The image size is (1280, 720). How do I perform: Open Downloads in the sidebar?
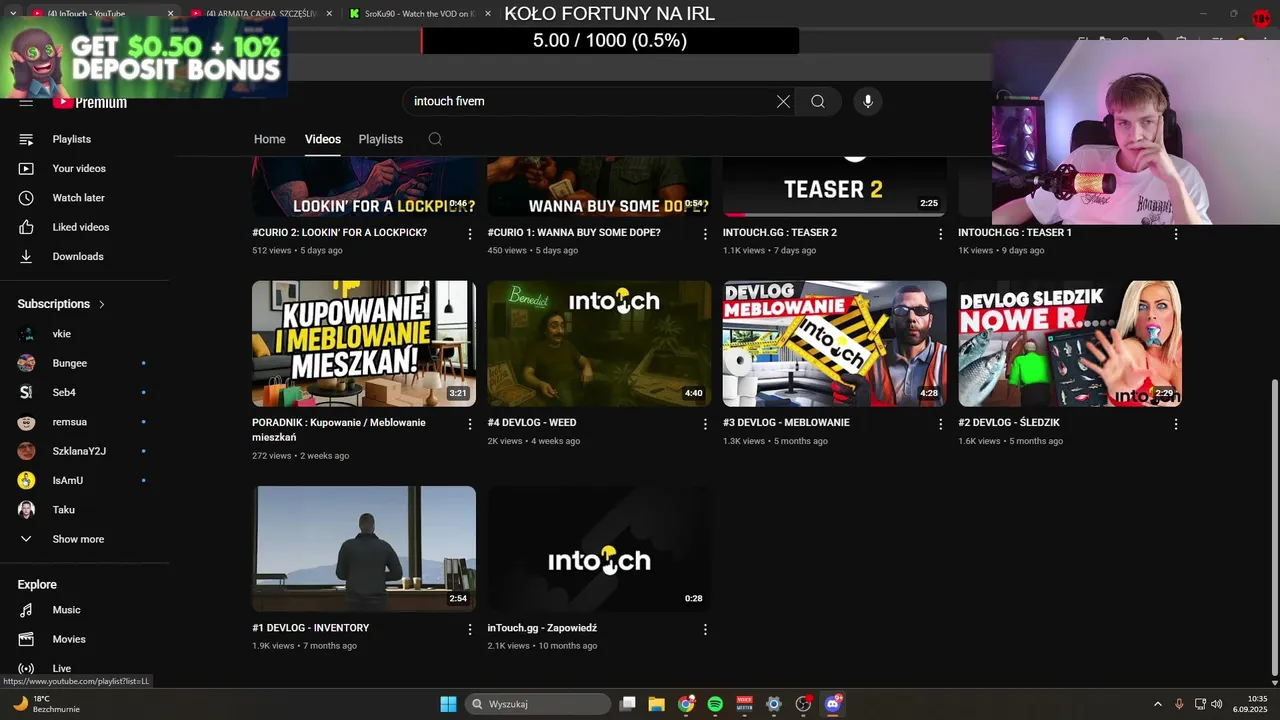pos(78,256)
